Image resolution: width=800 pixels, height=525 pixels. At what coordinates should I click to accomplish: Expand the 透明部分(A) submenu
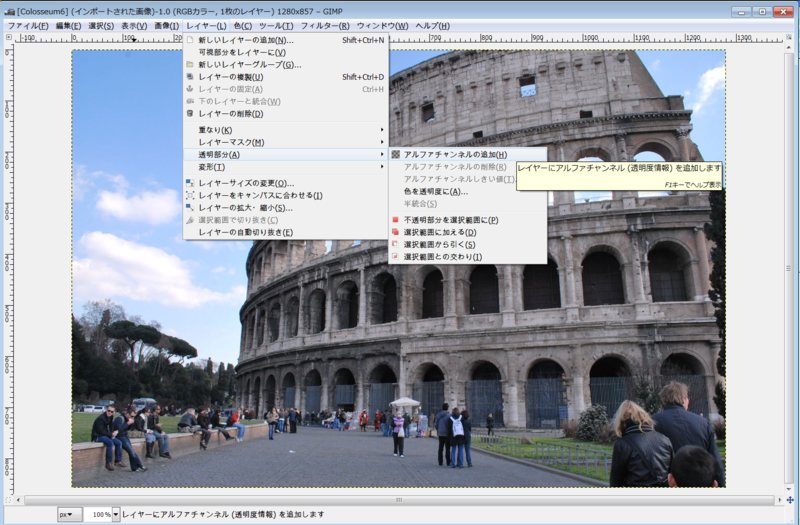(286, 154)
